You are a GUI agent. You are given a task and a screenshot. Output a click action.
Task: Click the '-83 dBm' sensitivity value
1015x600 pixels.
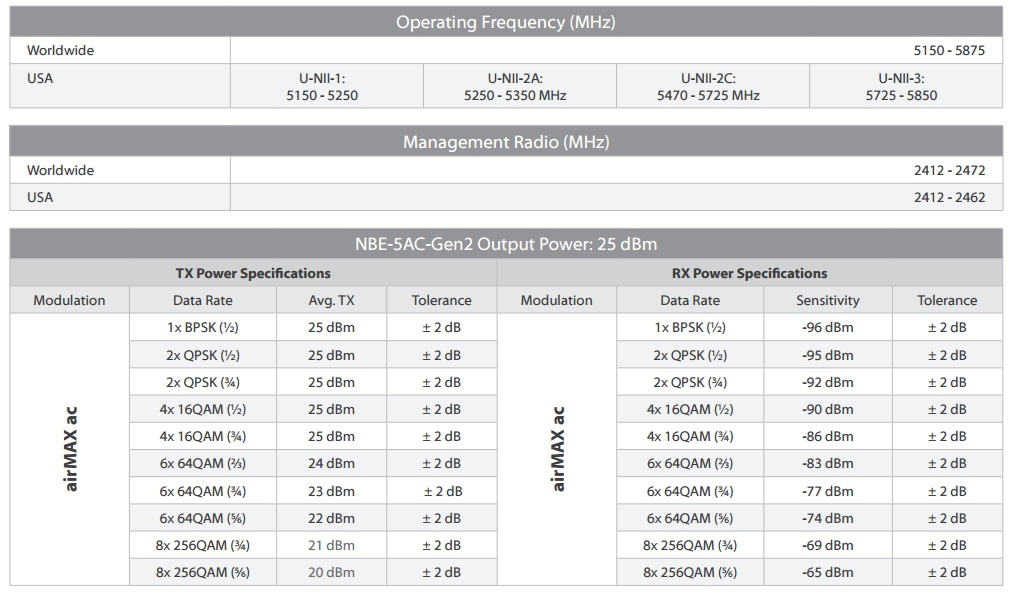tap(828, 463)
